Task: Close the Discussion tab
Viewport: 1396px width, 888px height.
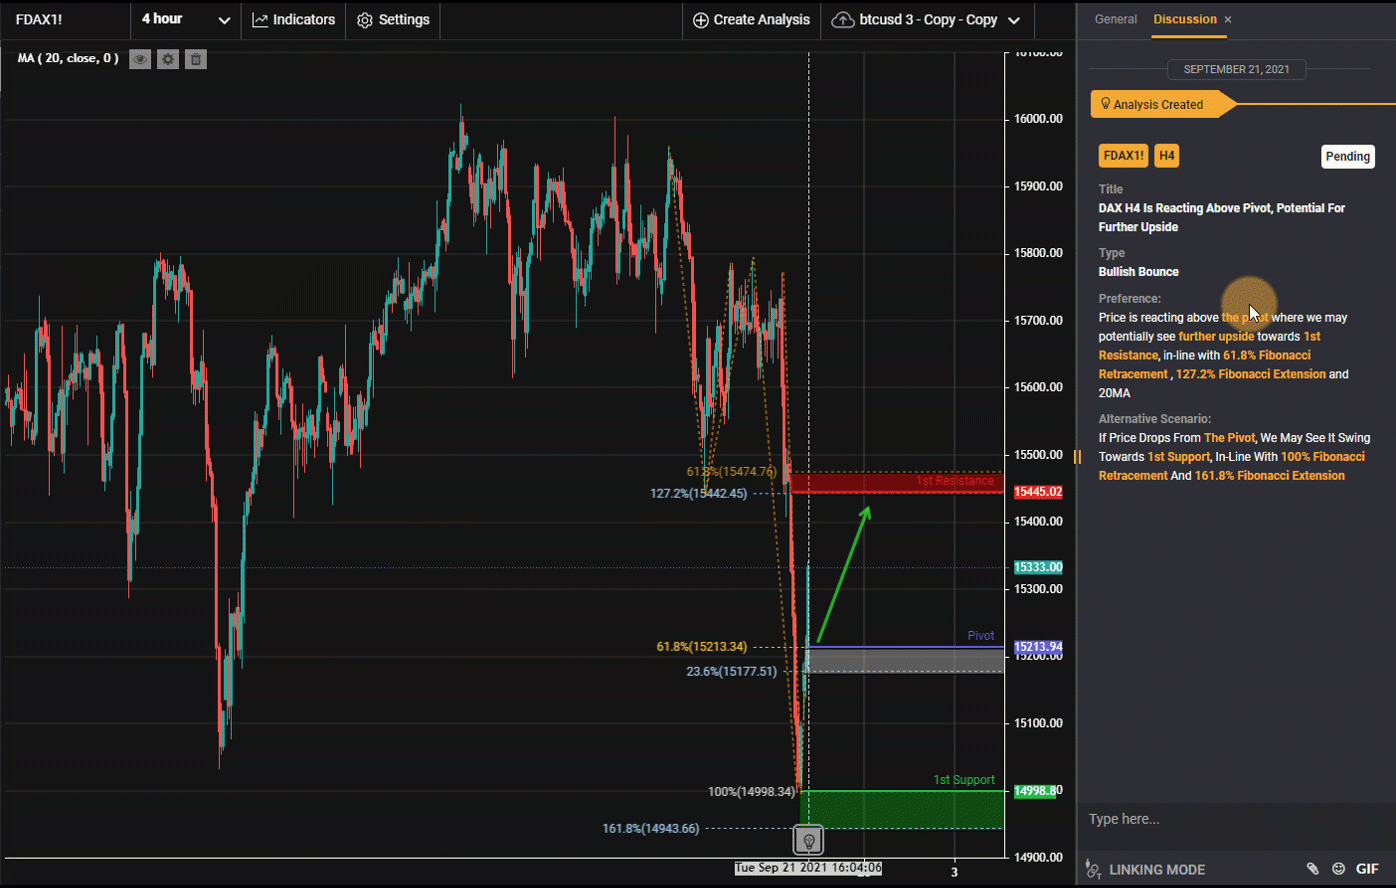Action: (x=1228, y=20)
